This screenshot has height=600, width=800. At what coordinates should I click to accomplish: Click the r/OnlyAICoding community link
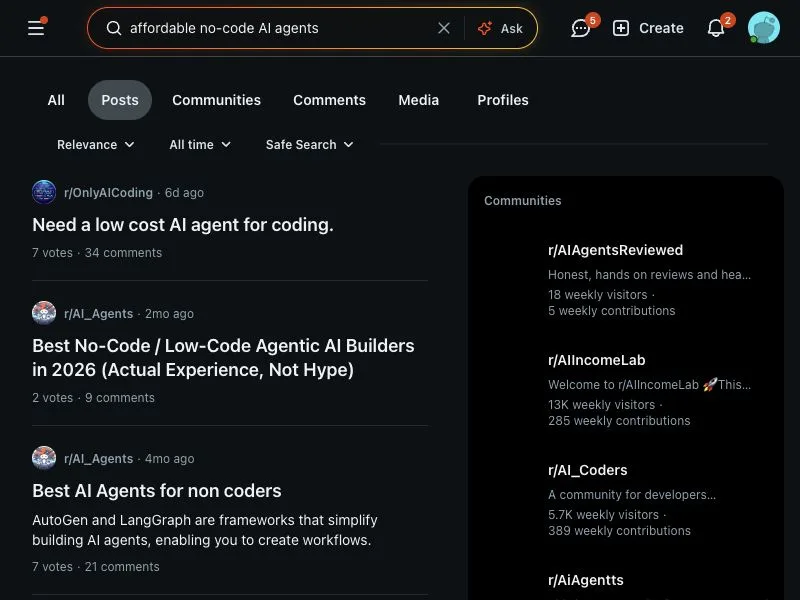(x=108, y=193)
